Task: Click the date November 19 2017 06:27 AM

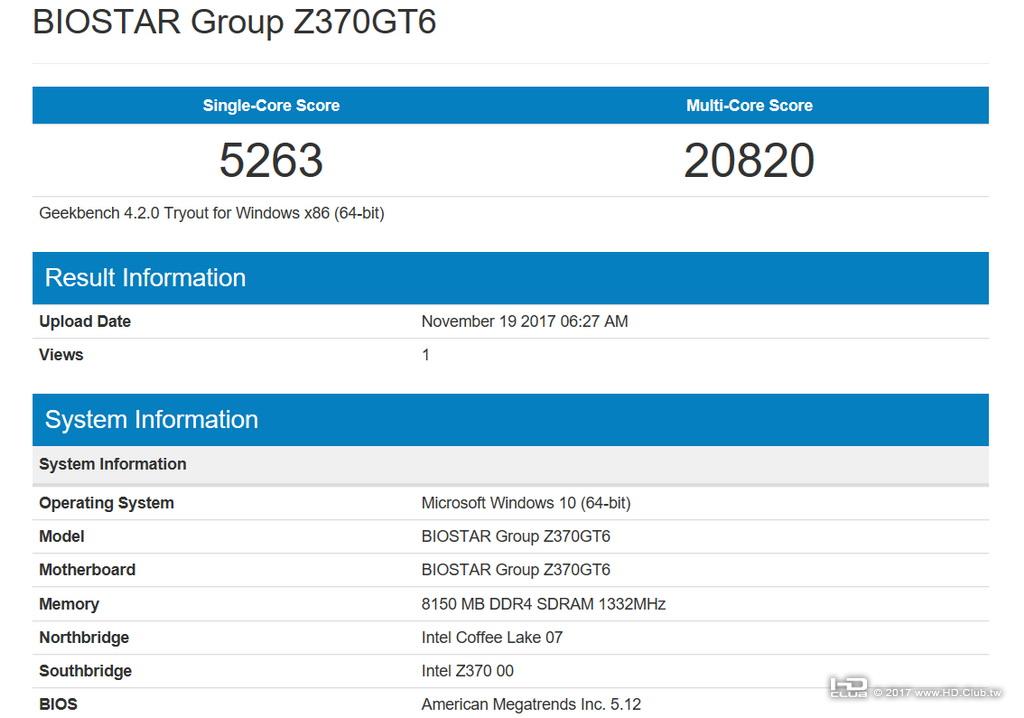Action: (524, 321)
